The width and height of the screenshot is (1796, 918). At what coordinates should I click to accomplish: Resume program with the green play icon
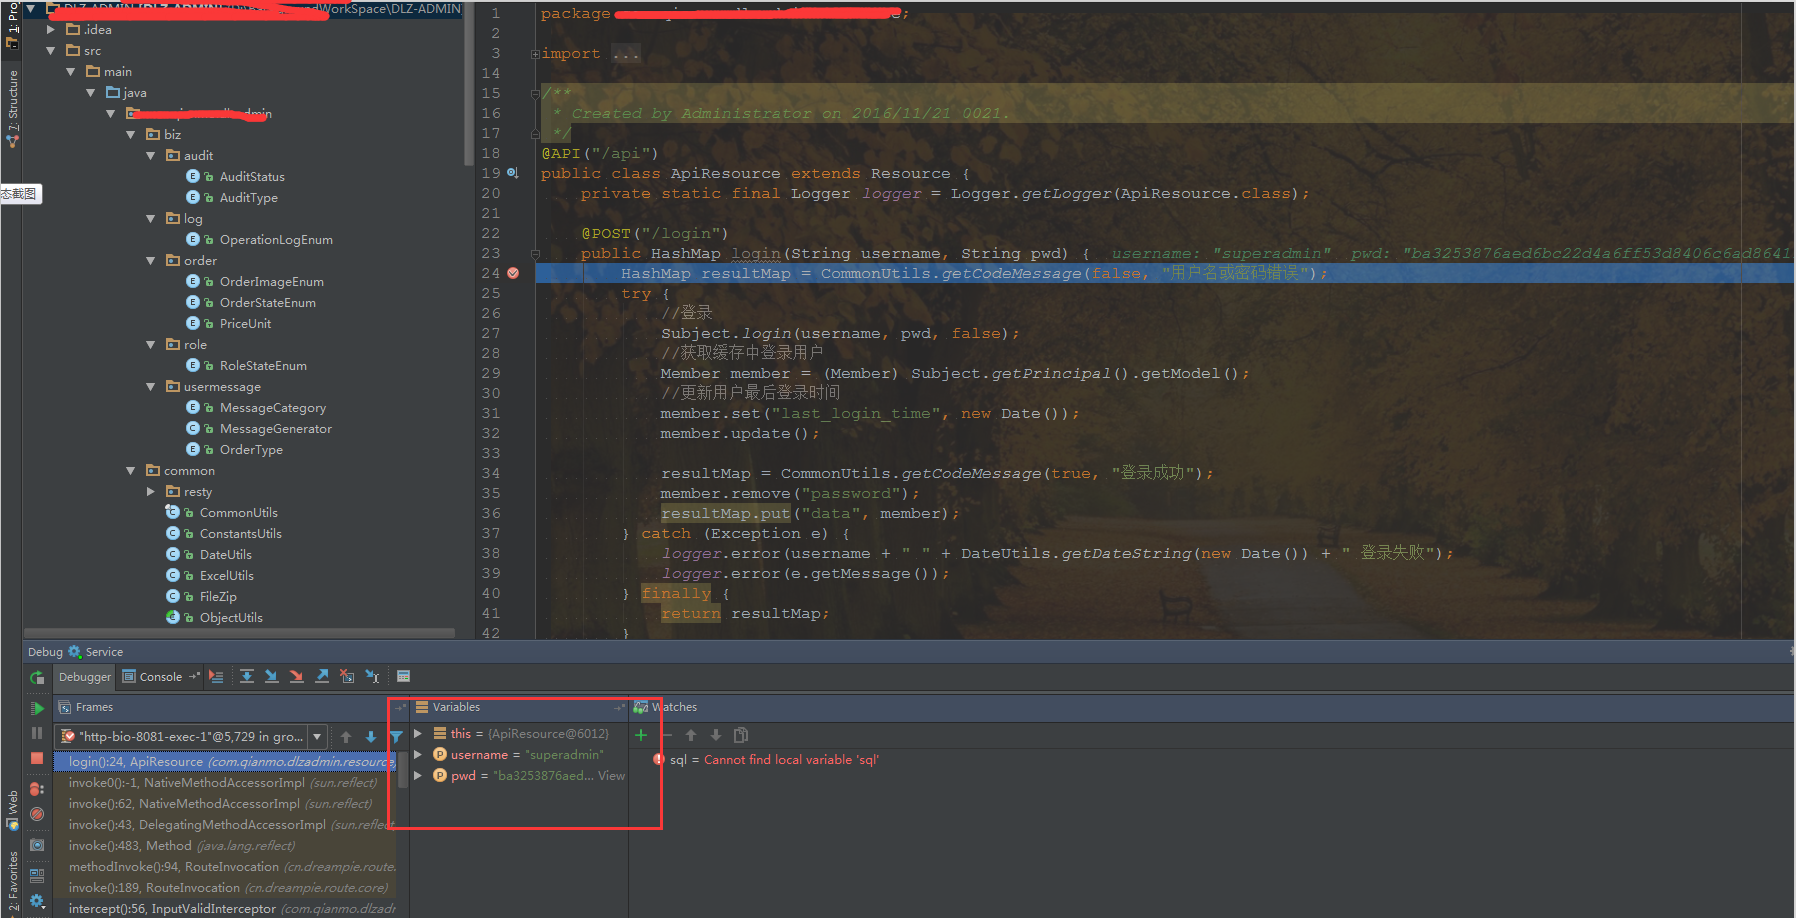pyautogui.click(x=37, y=708)
